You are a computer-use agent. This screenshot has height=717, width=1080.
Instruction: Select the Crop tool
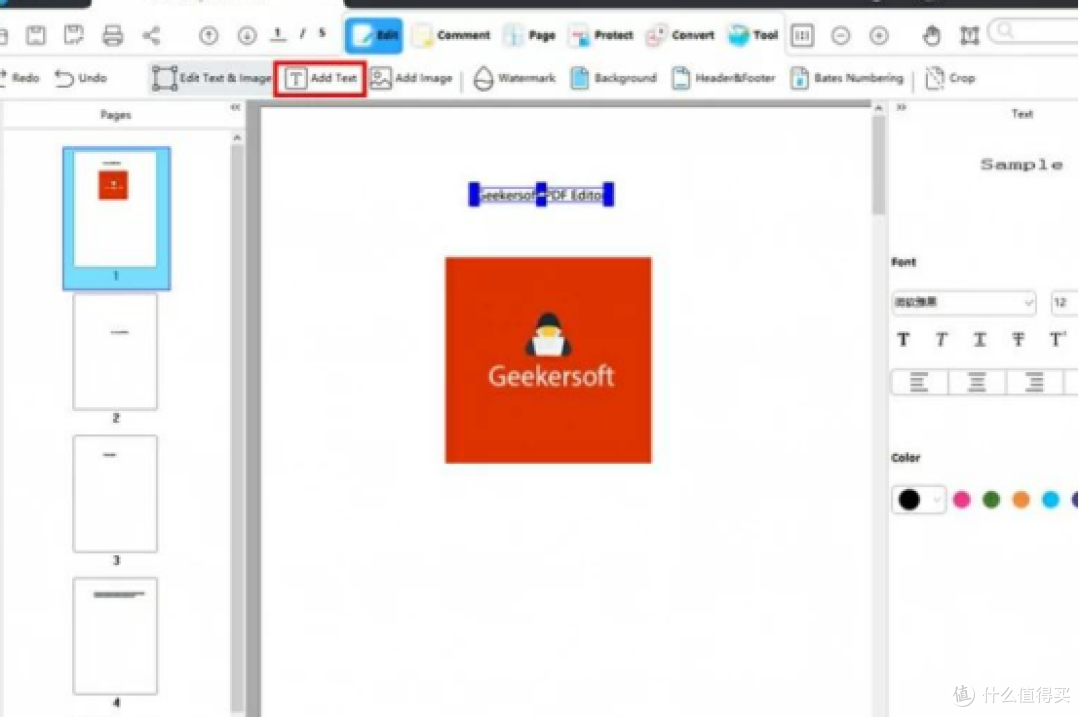click(x=951, y=78)
